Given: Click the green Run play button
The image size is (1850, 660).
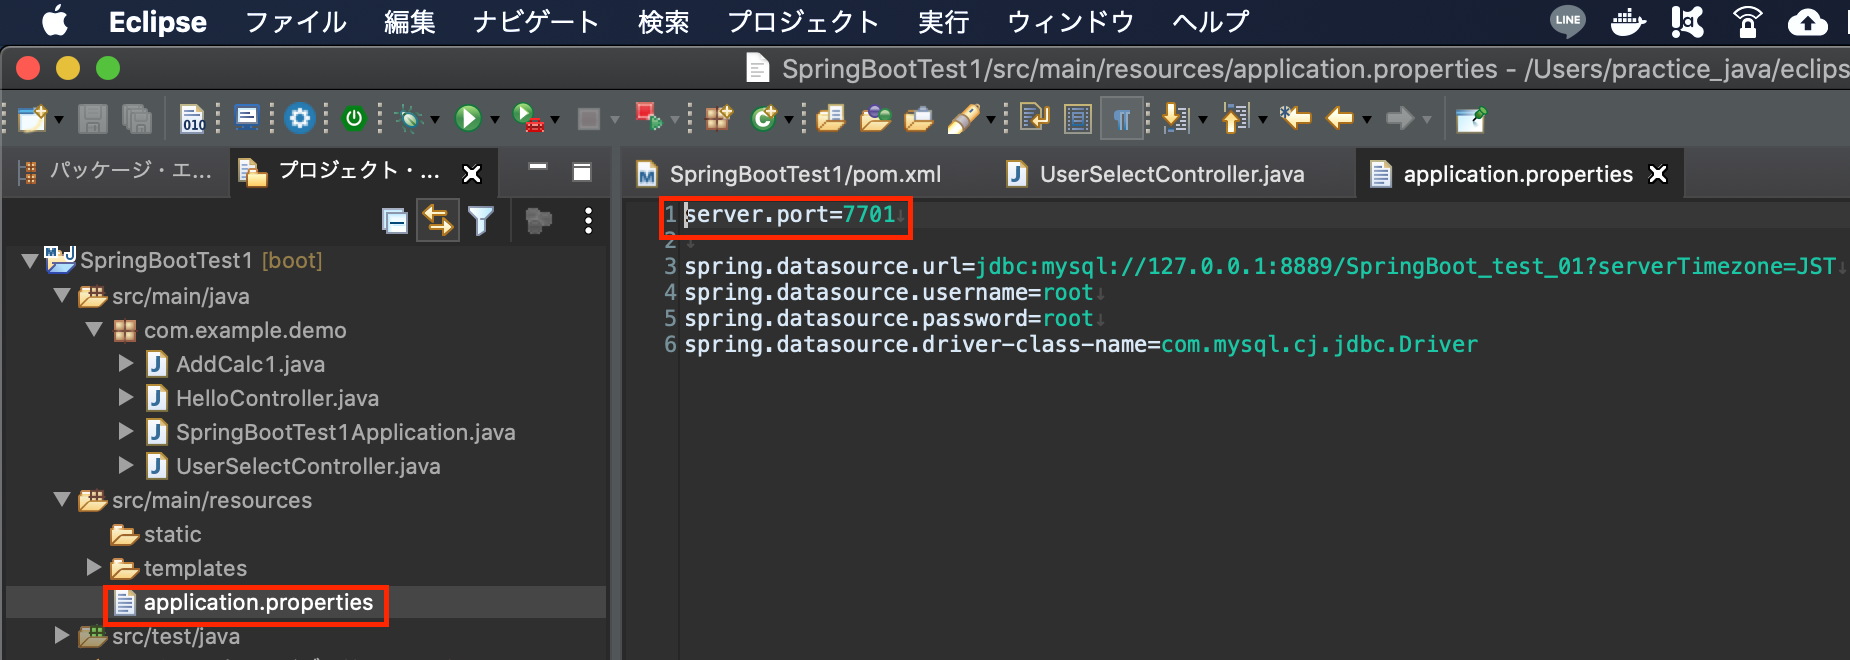Looking at the screenshot, I should coord(468,119).
